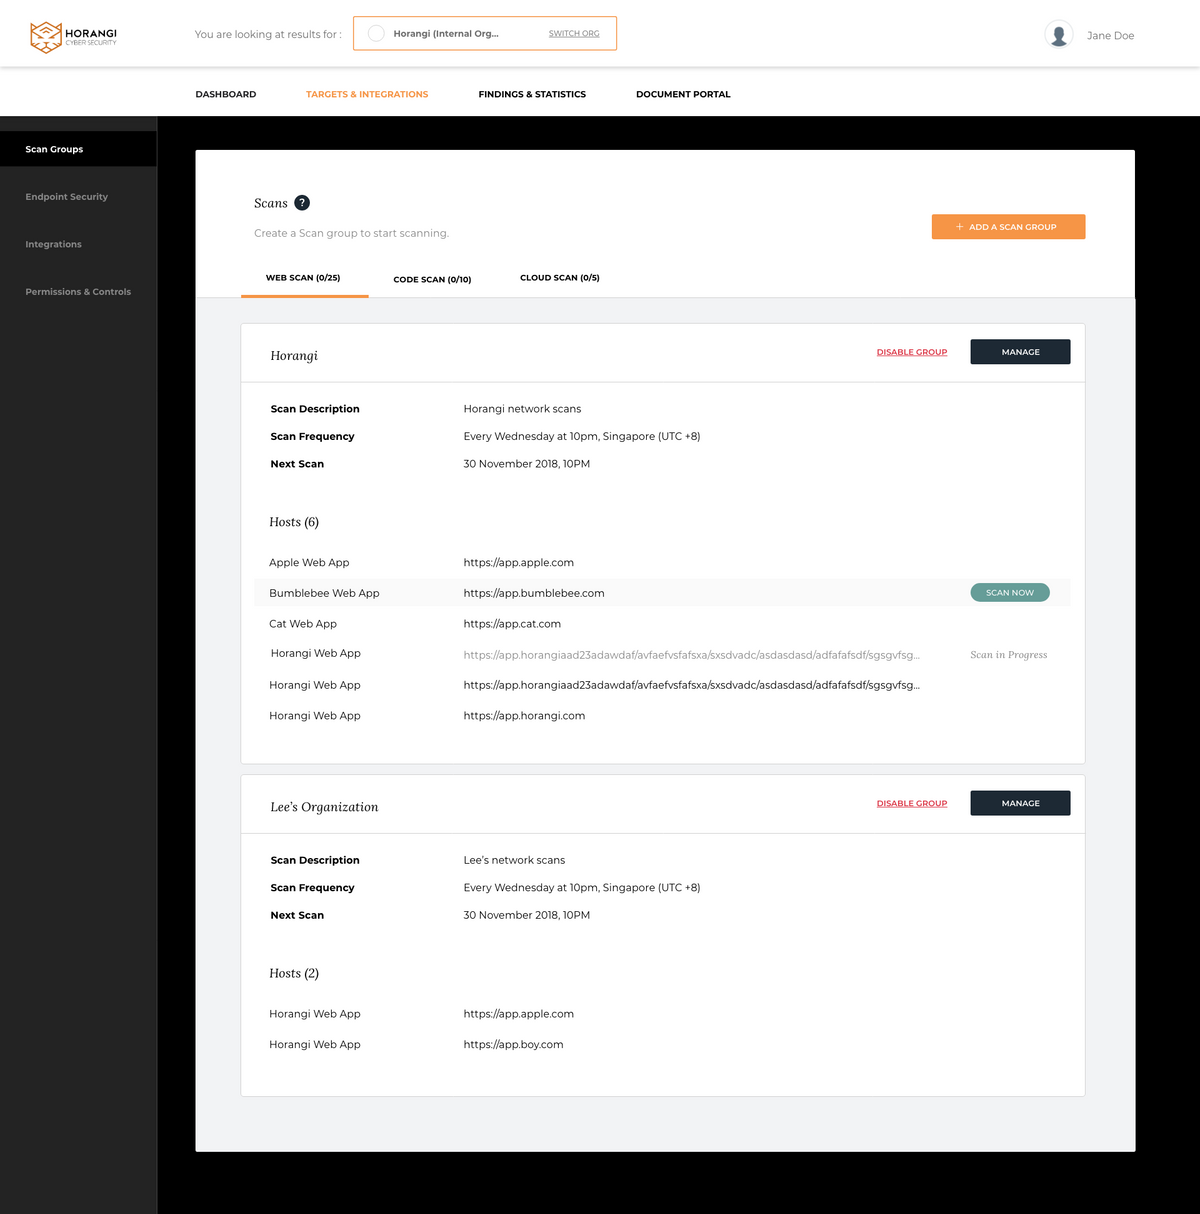1200x1214 pixels.
Task: Open the Scans help question mark
Action: tap(302, 202)
